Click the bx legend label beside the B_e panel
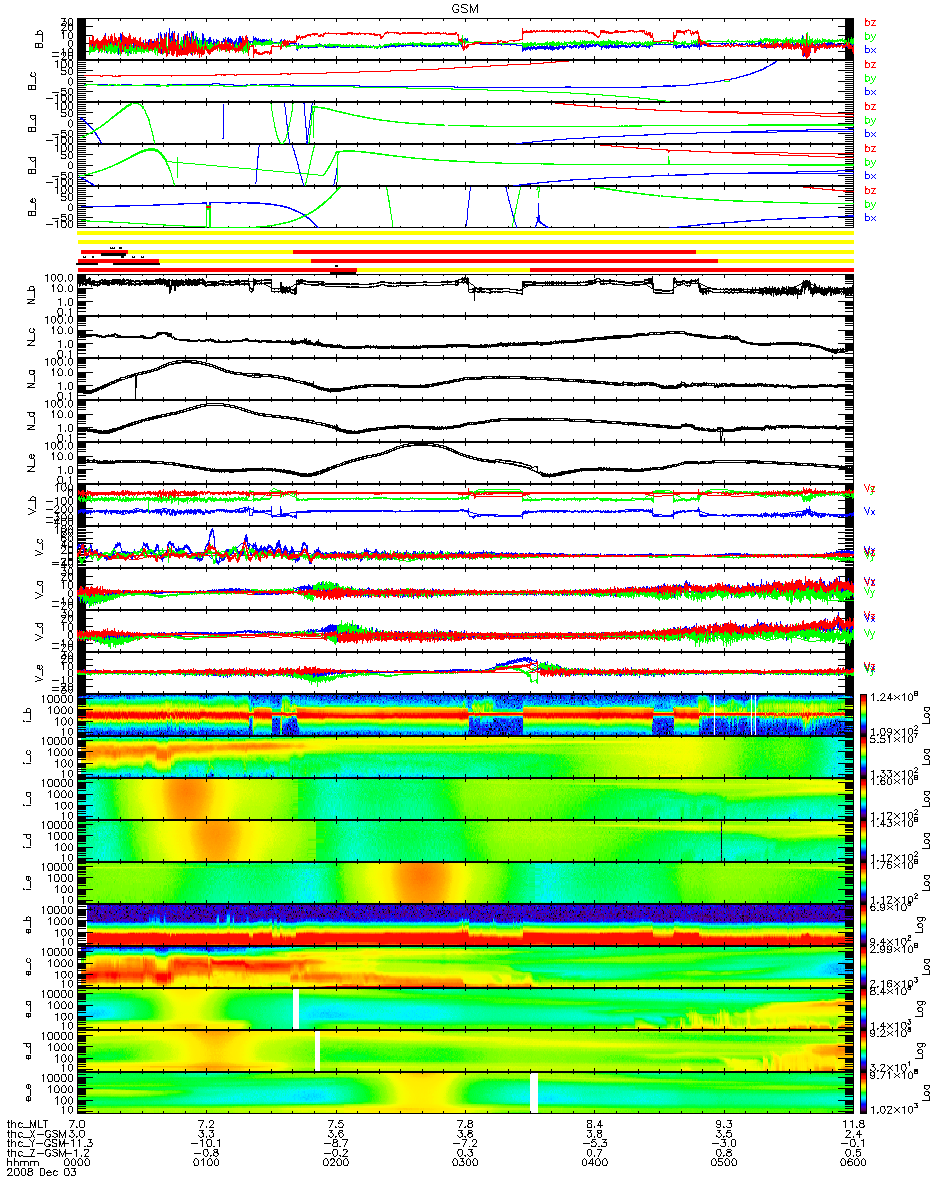930x1200 pixels. (x=869, y=218)
